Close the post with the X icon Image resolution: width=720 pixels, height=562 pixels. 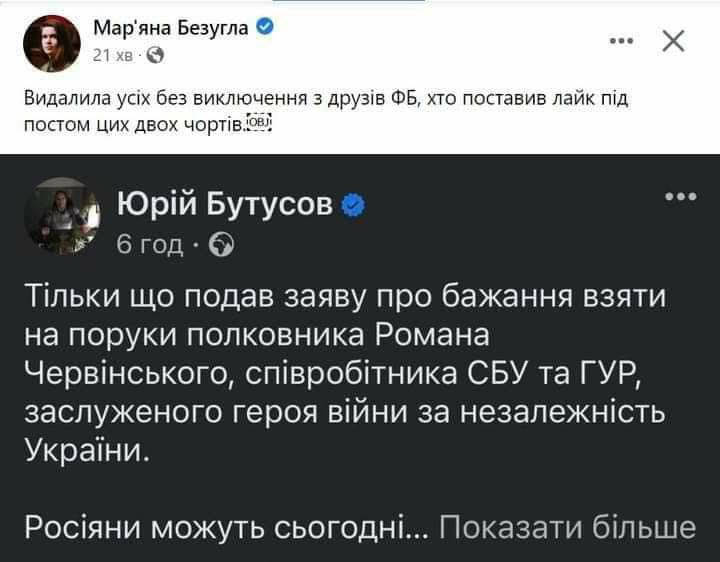coord(674,41)
